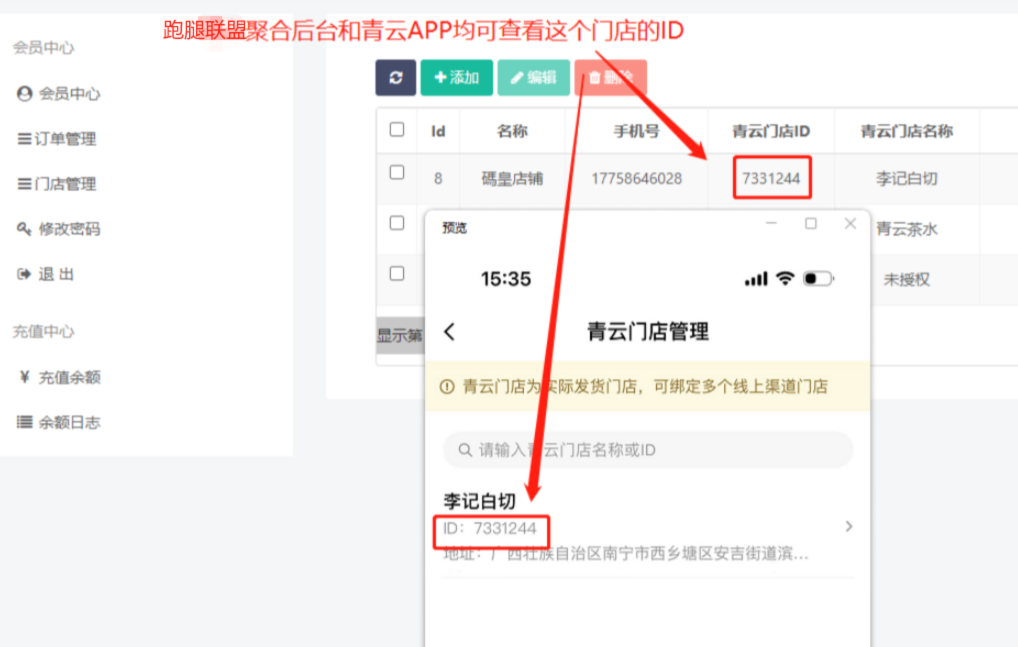Click the 退出 logout icon
This screenshot has width=1018, height=647.
(x=24, y=274)
